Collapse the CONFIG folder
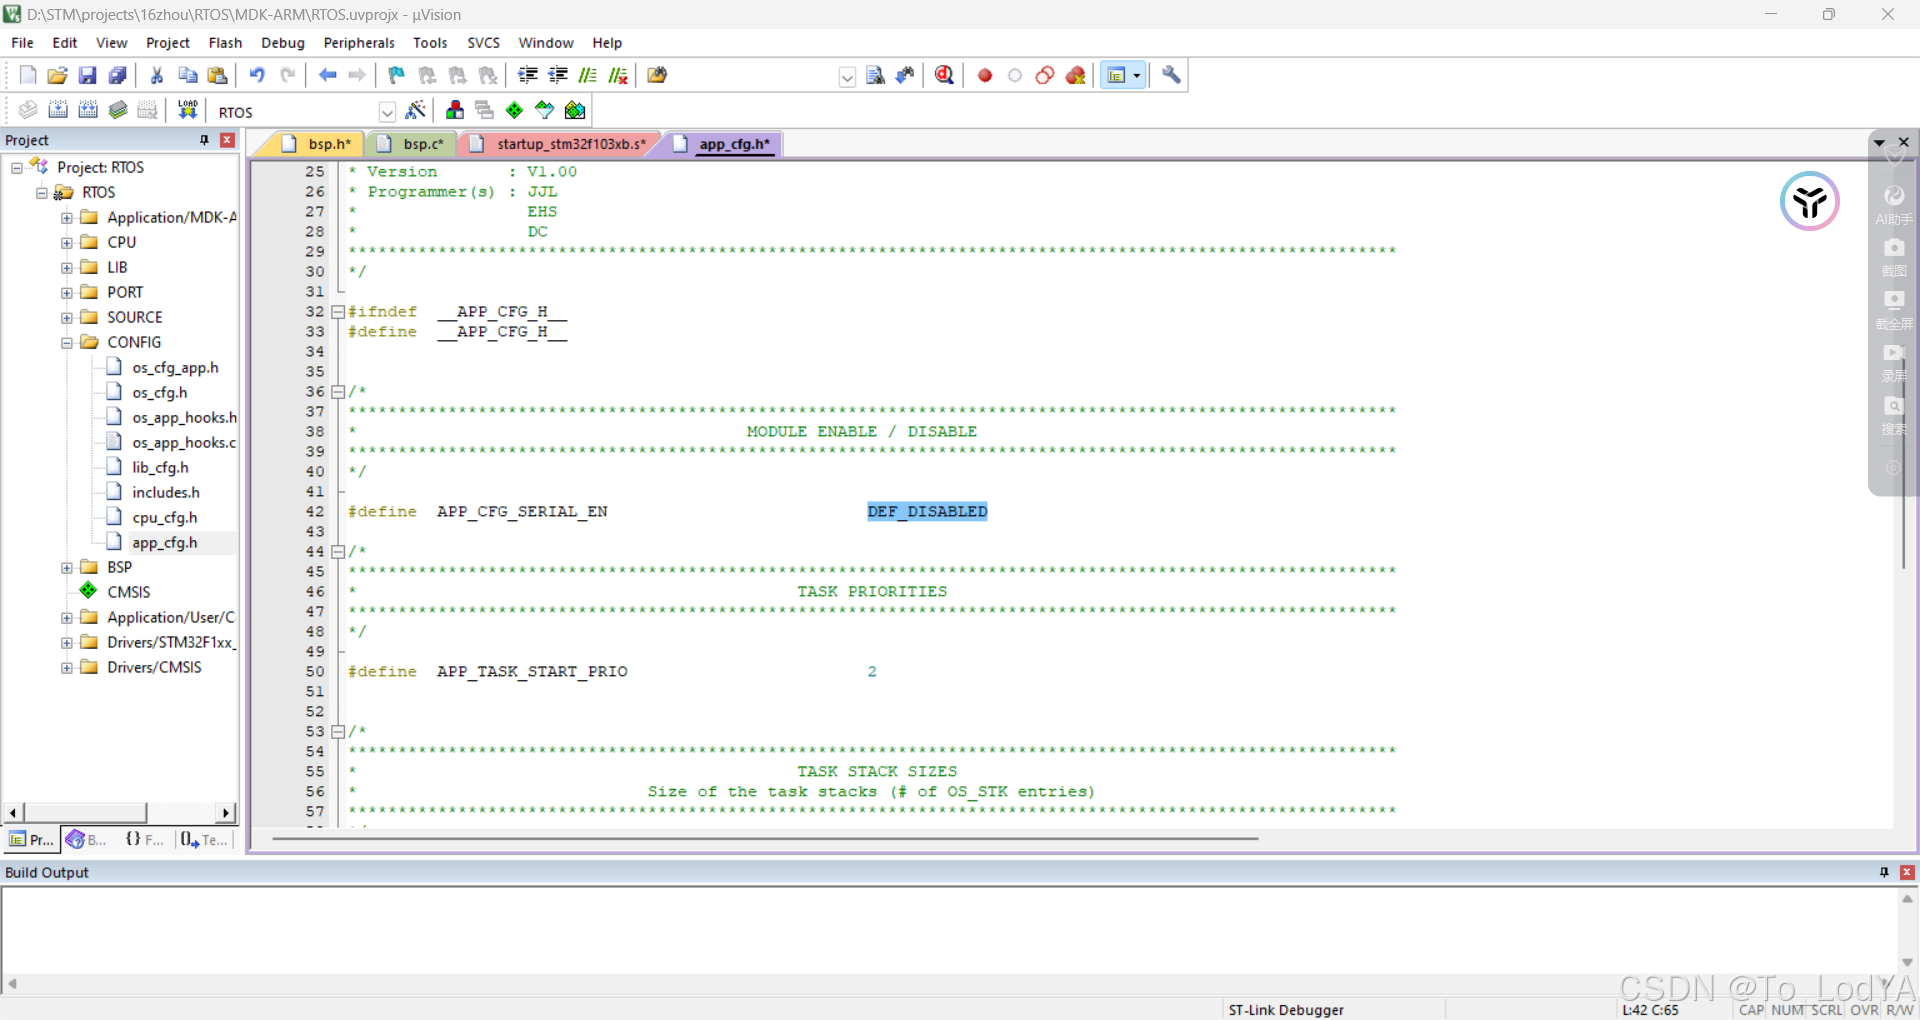This screenshot has height=1020, width=1920. click(67, 343)
